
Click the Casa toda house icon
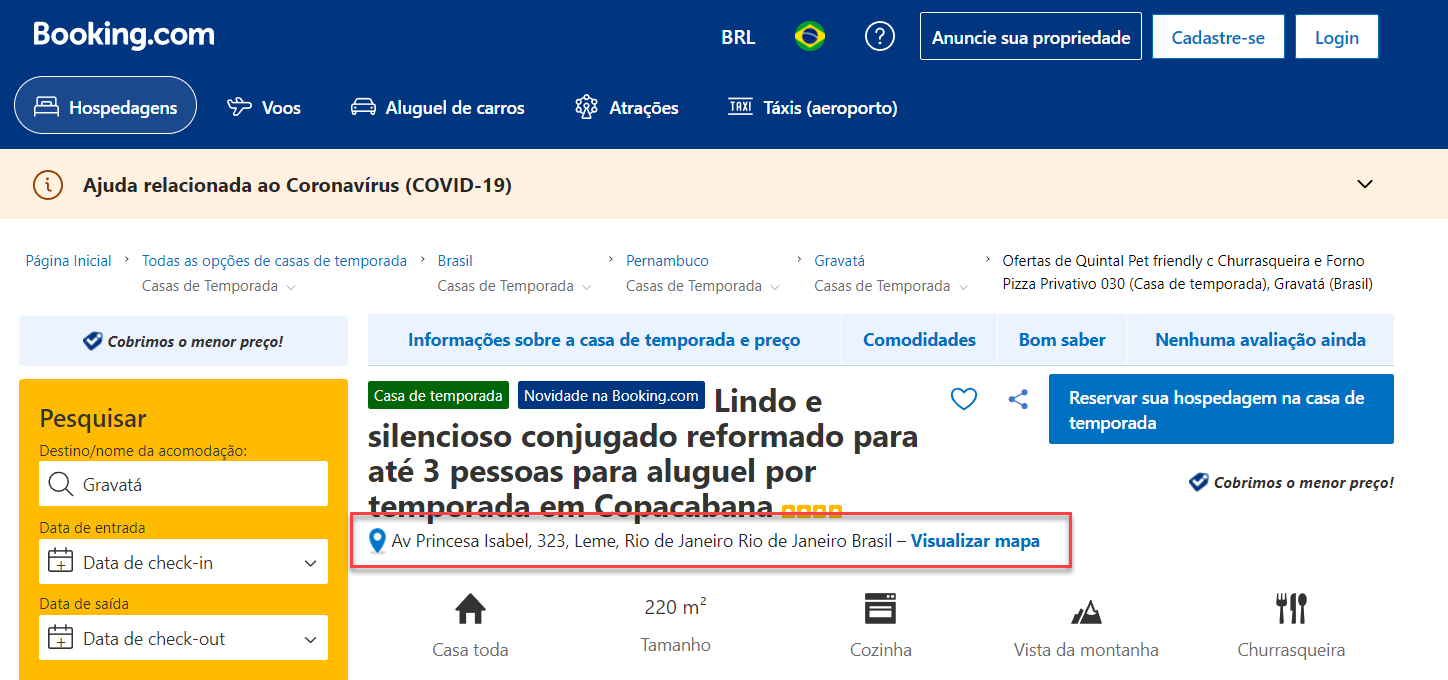[470, 608]
